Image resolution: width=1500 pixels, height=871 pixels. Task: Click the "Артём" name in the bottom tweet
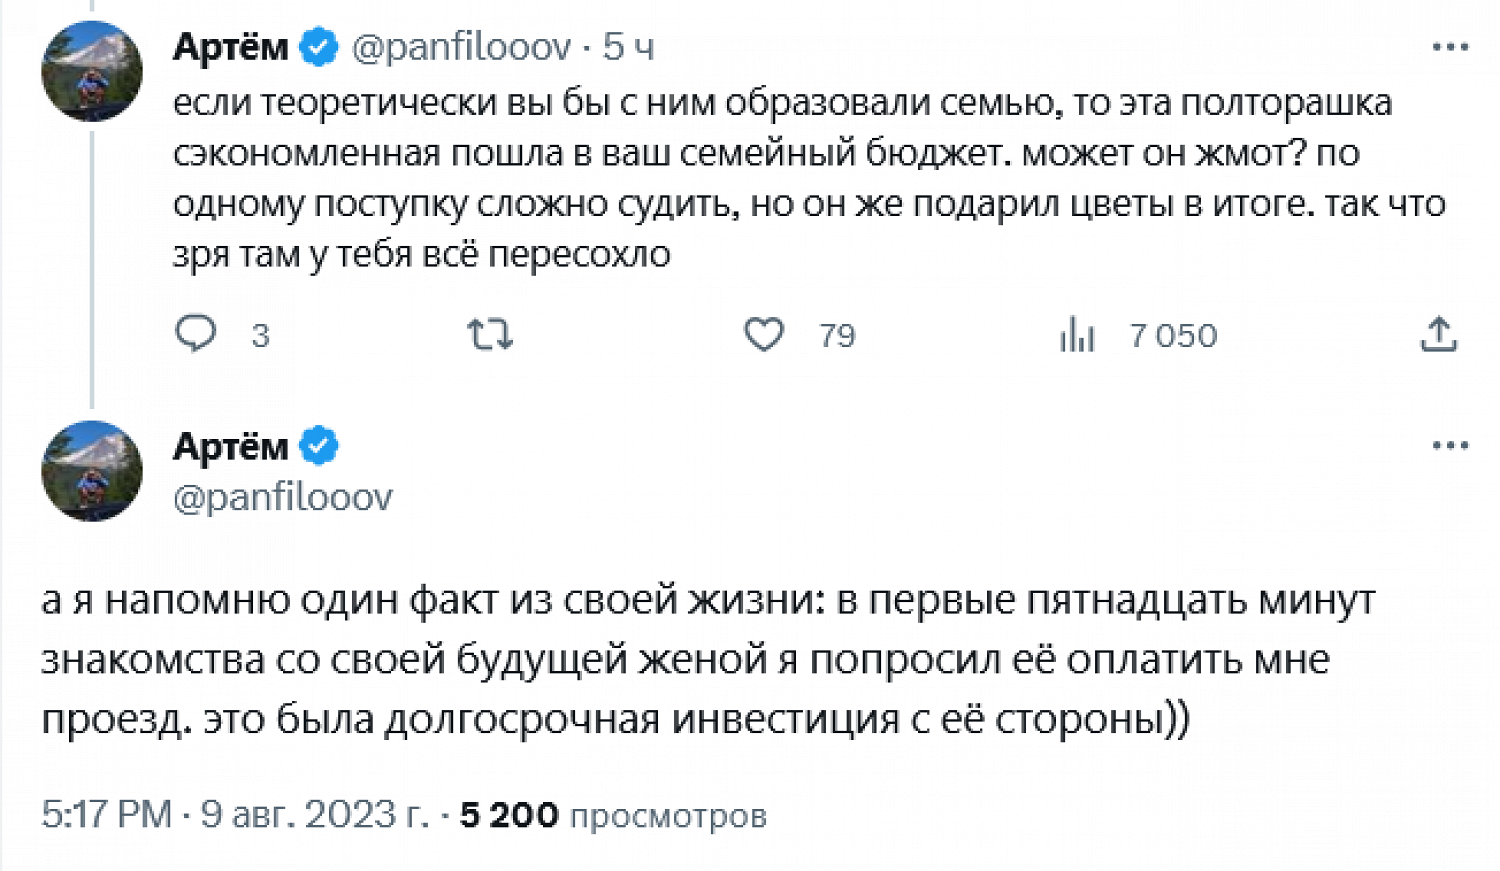[x=231, y=446]
